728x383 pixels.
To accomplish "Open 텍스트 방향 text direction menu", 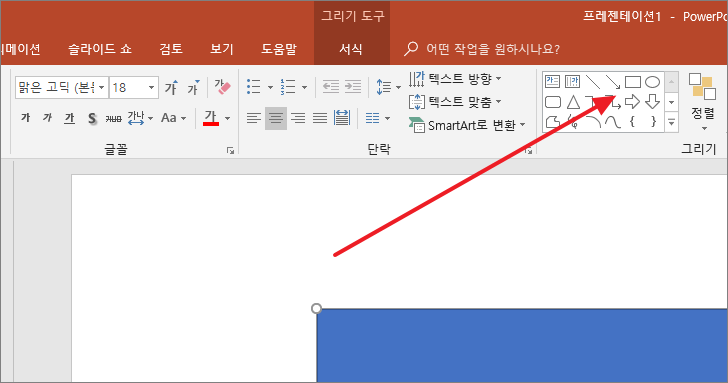I will pos(455,79).
